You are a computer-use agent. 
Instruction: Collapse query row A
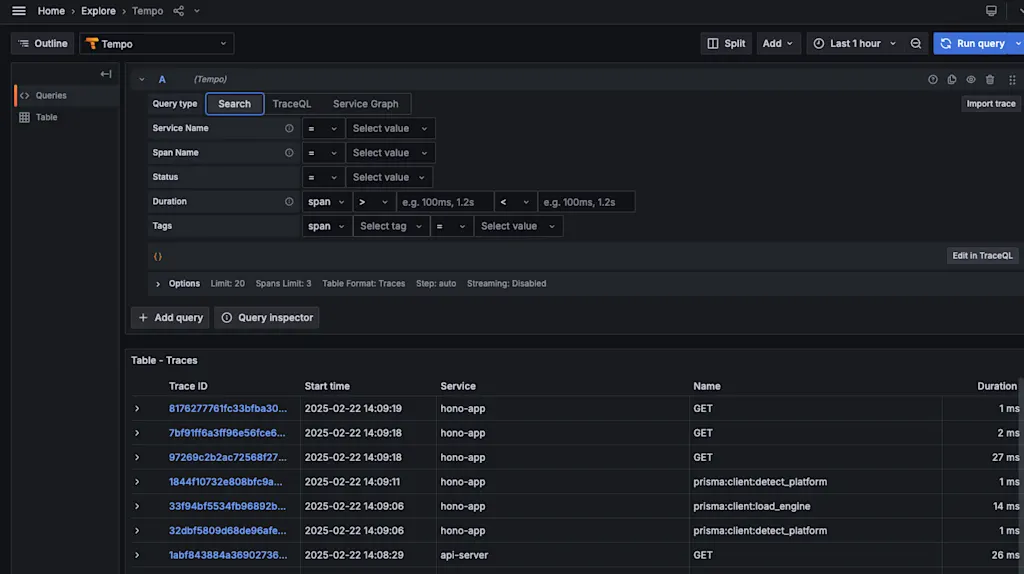142,79
